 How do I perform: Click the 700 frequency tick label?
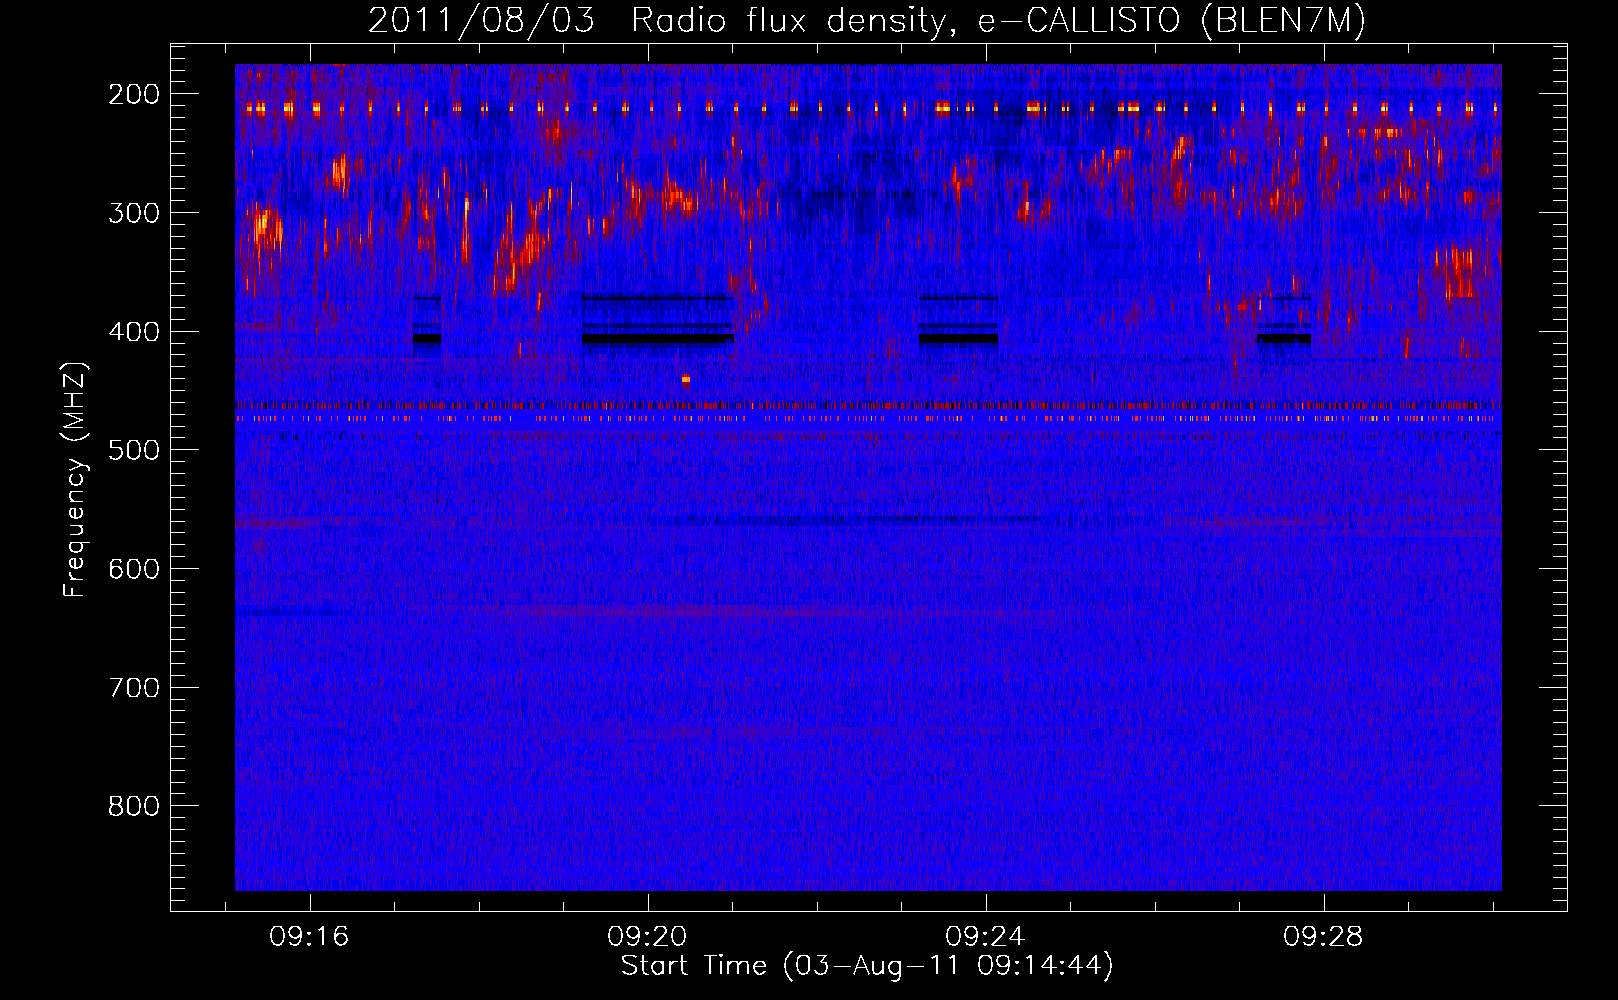134,688
